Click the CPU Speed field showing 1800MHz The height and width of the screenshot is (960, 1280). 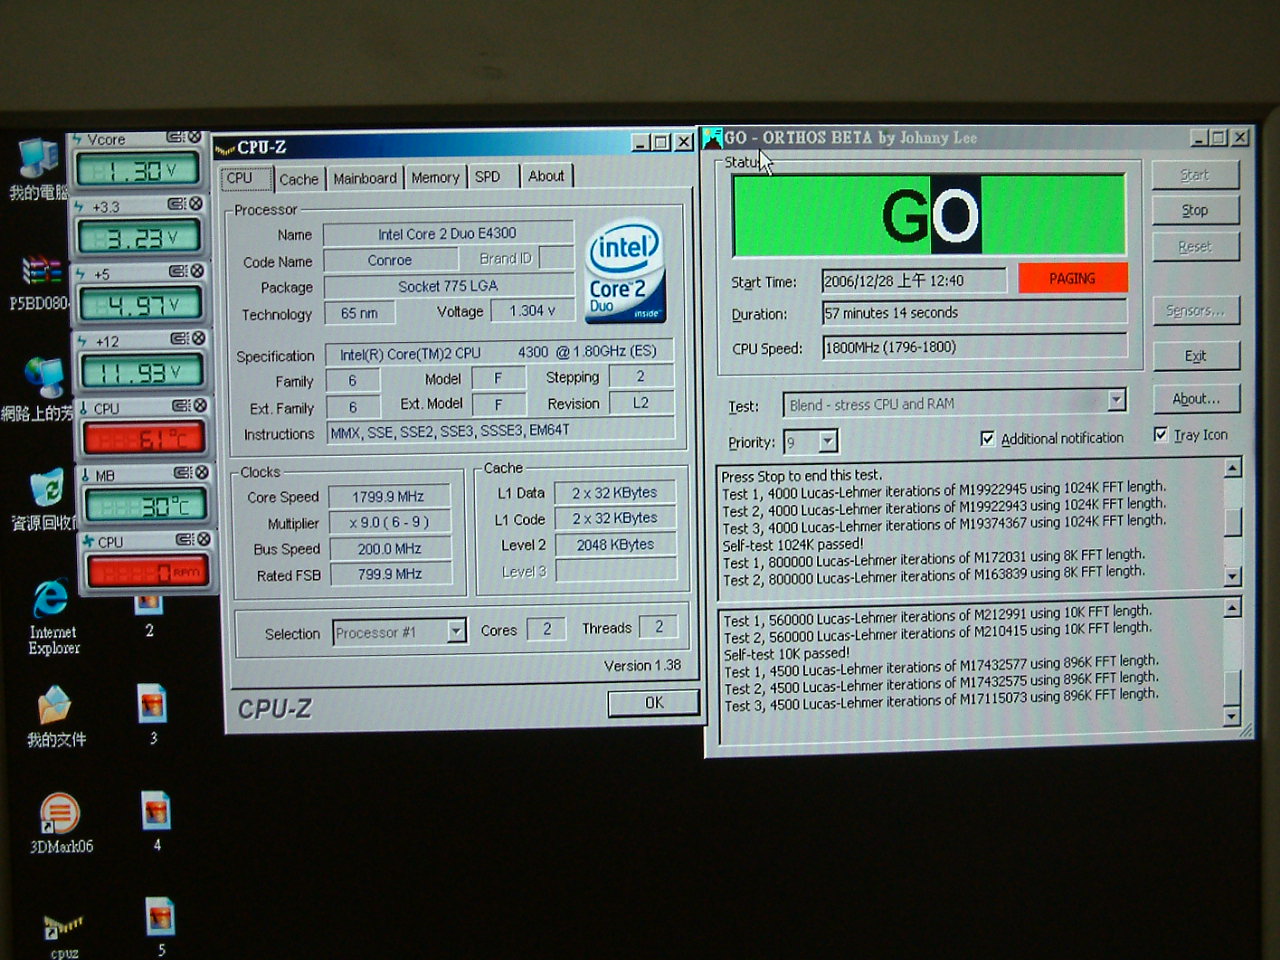pyautogui.click(x=974, y=346)
